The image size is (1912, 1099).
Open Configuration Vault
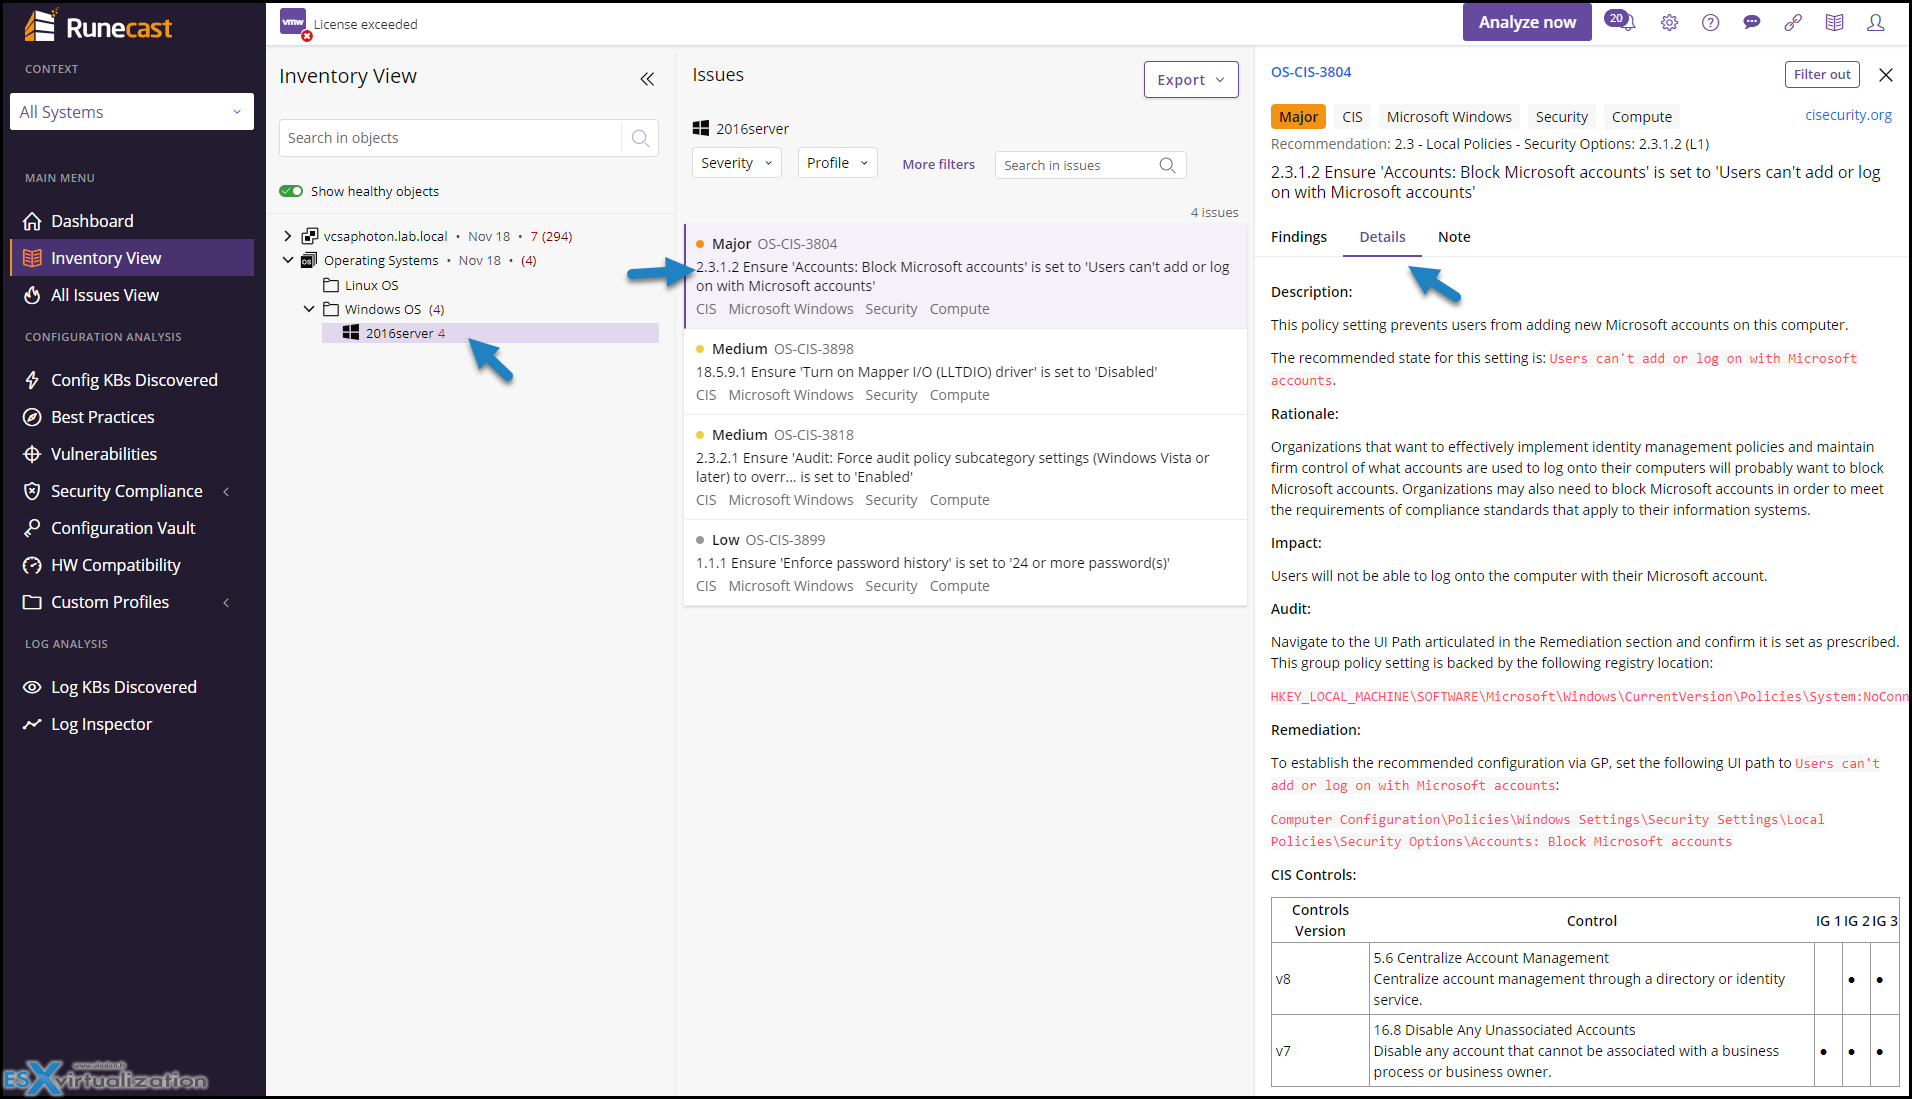coord(132,528)
